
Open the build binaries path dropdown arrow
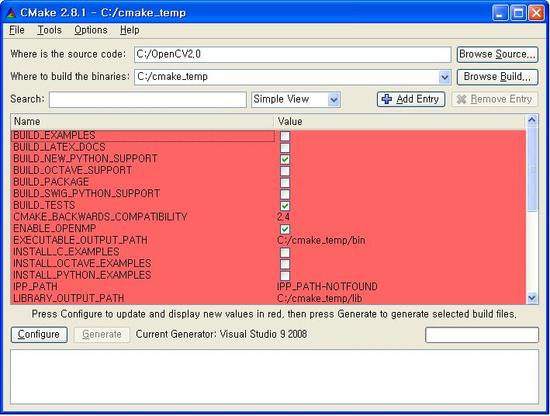click(444, 77)
